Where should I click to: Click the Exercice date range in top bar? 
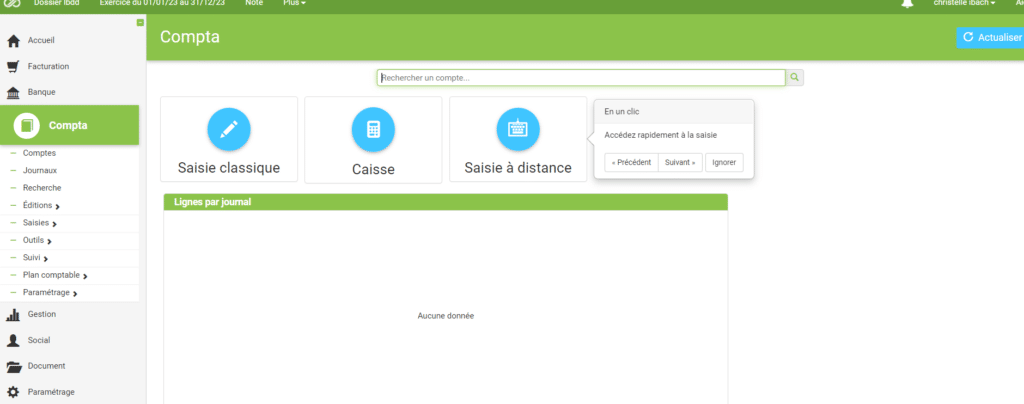pos(162,3)
